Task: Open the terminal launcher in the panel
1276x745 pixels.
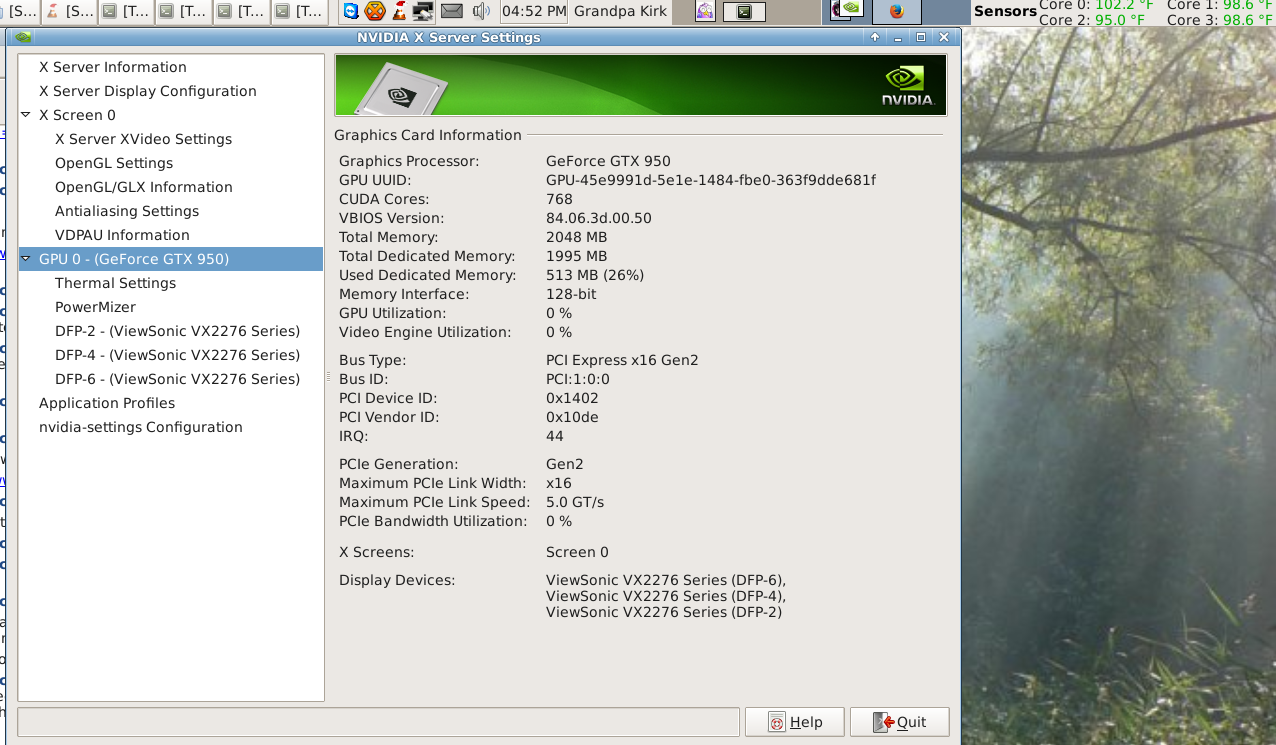Action: pos(744,12)
